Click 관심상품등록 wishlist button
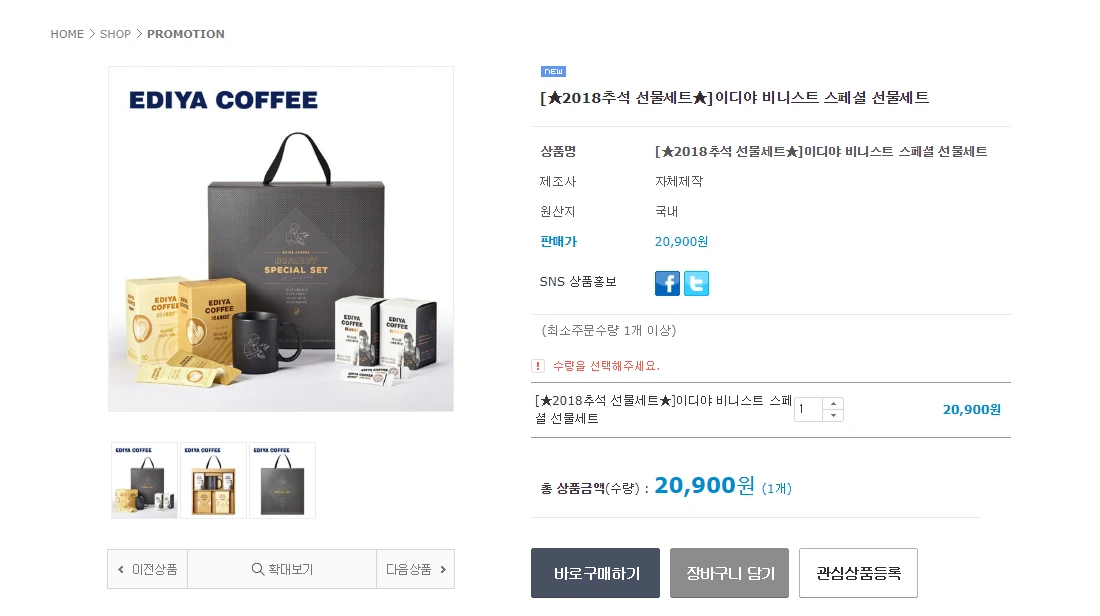 [859, 573]
